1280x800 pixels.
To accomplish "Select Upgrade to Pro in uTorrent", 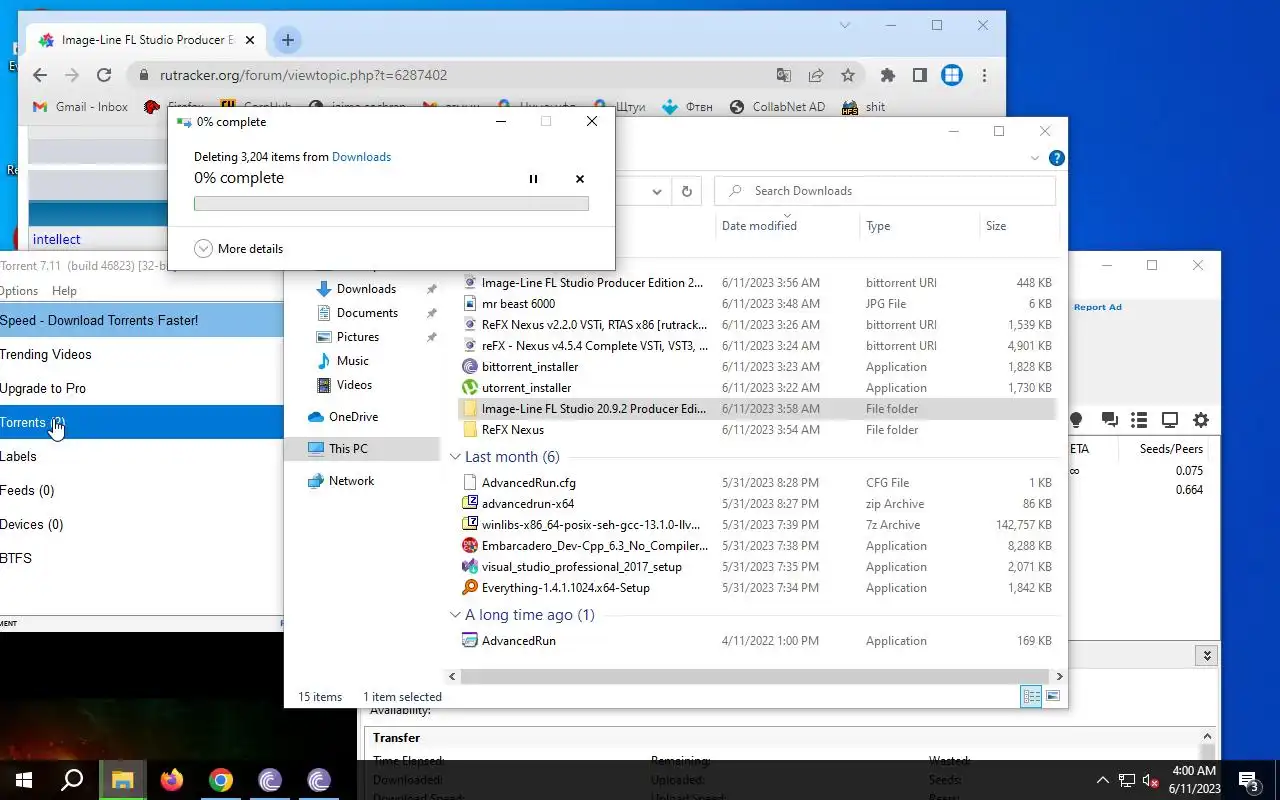I will [43, 389].
